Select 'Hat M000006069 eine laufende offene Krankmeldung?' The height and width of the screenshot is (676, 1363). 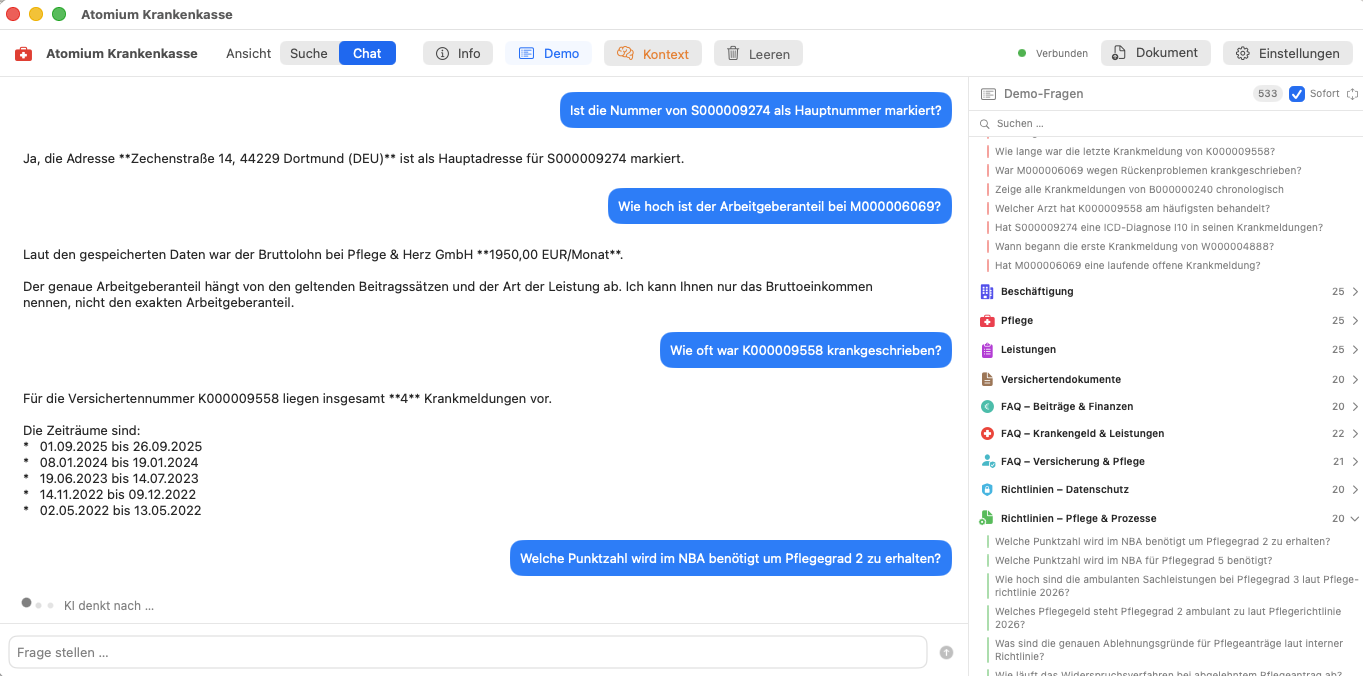(1128, 266)
